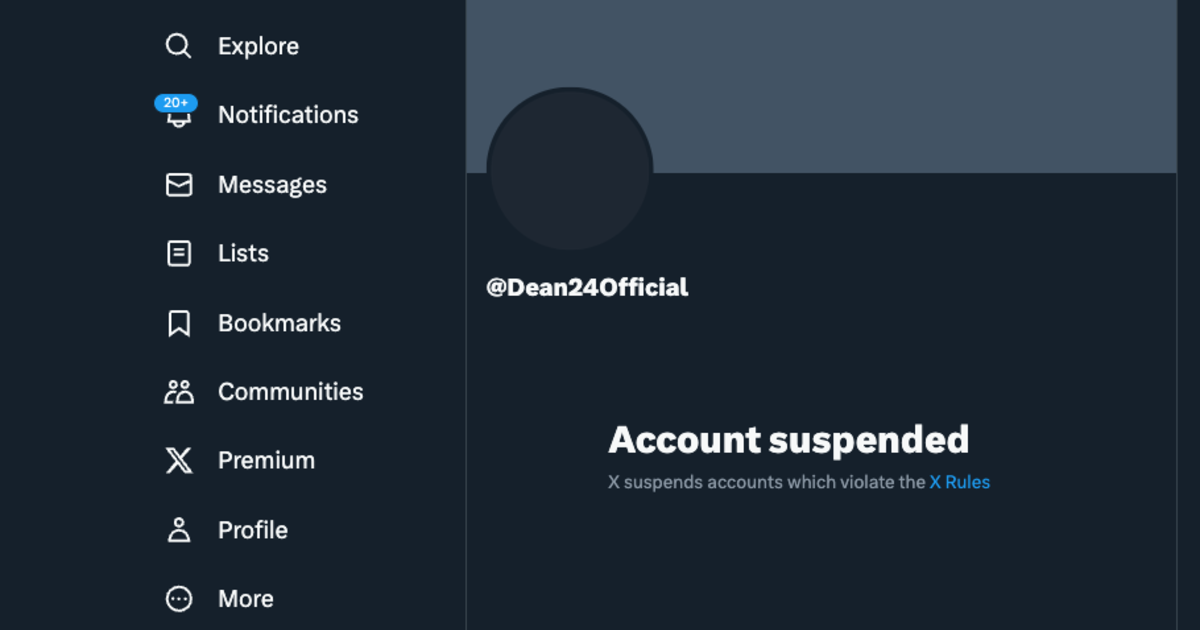This screenshot has height=630, width=1200.
Task: Click the Bookmarks navigation entry
Action: click(282, 322)
